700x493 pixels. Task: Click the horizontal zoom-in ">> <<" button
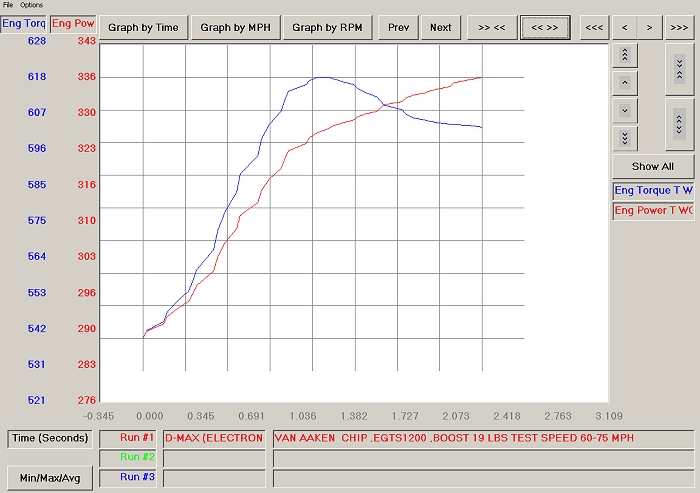click(x=491, y=27)
